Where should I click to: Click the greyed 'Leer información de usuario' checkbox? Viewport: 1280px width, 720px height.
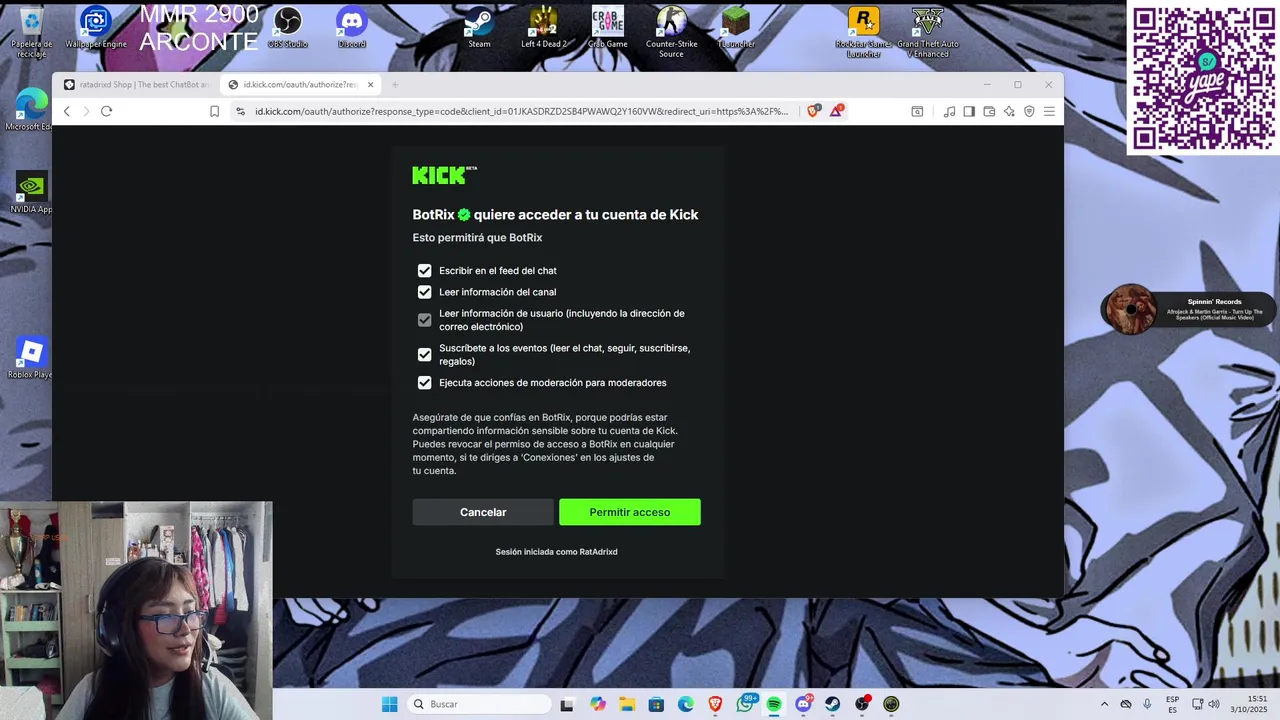click(x=425, y=320)
